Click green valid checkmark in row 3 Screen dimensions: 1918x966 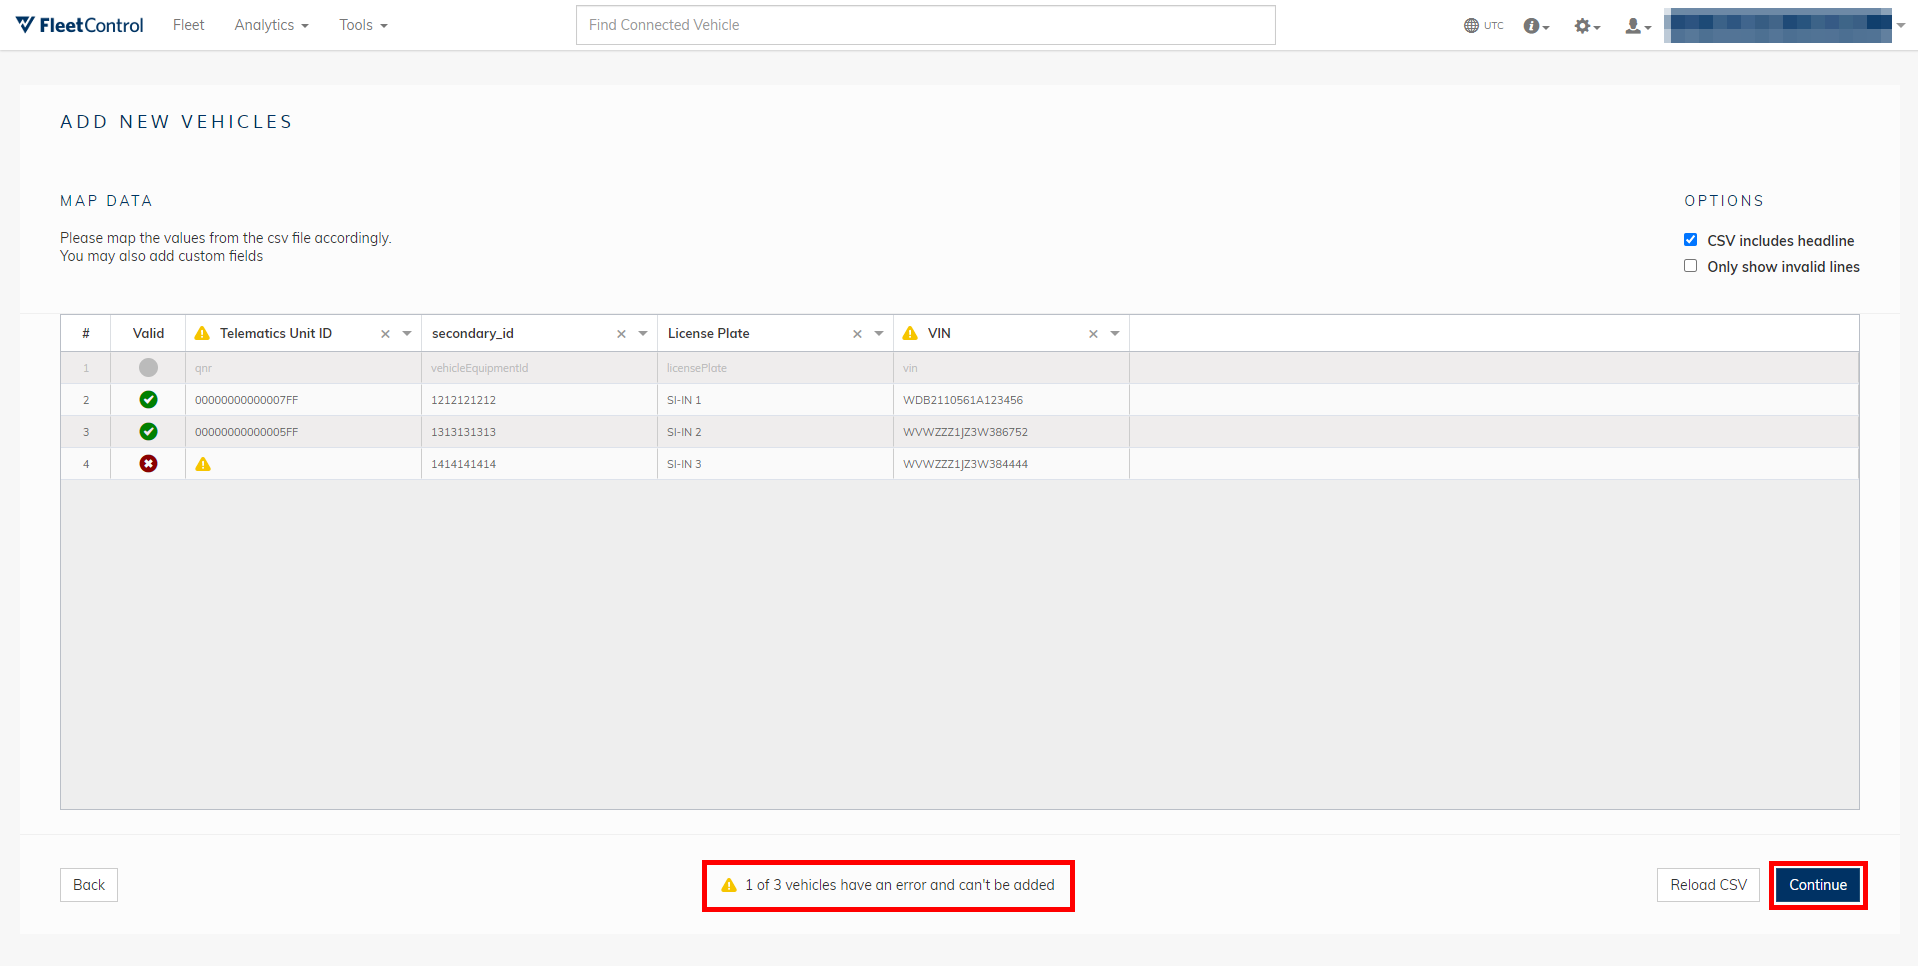tap(148, 432)
